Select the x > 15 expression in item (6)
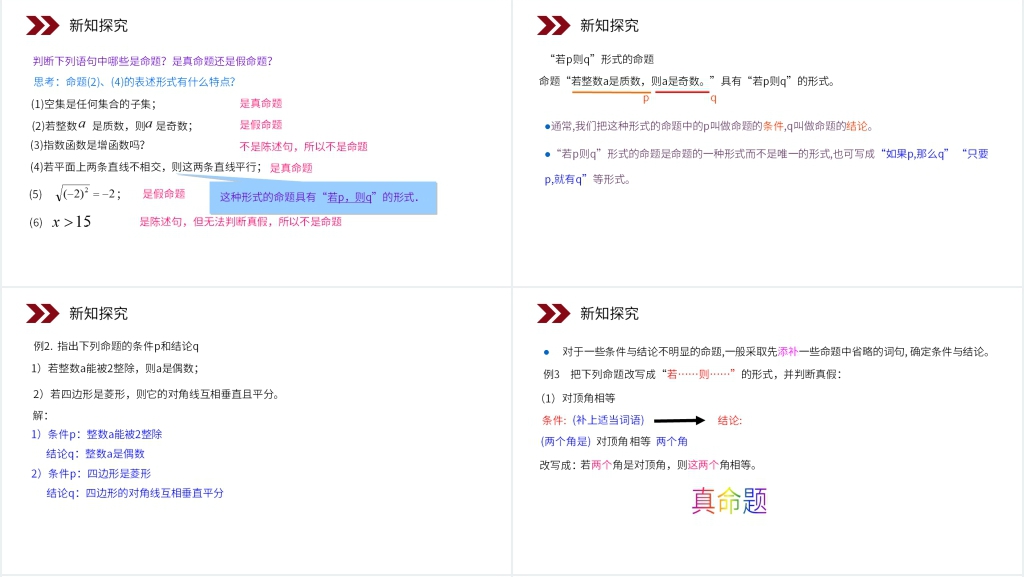The height and width of the screenshot is (577, 1024). coord(71,222)
